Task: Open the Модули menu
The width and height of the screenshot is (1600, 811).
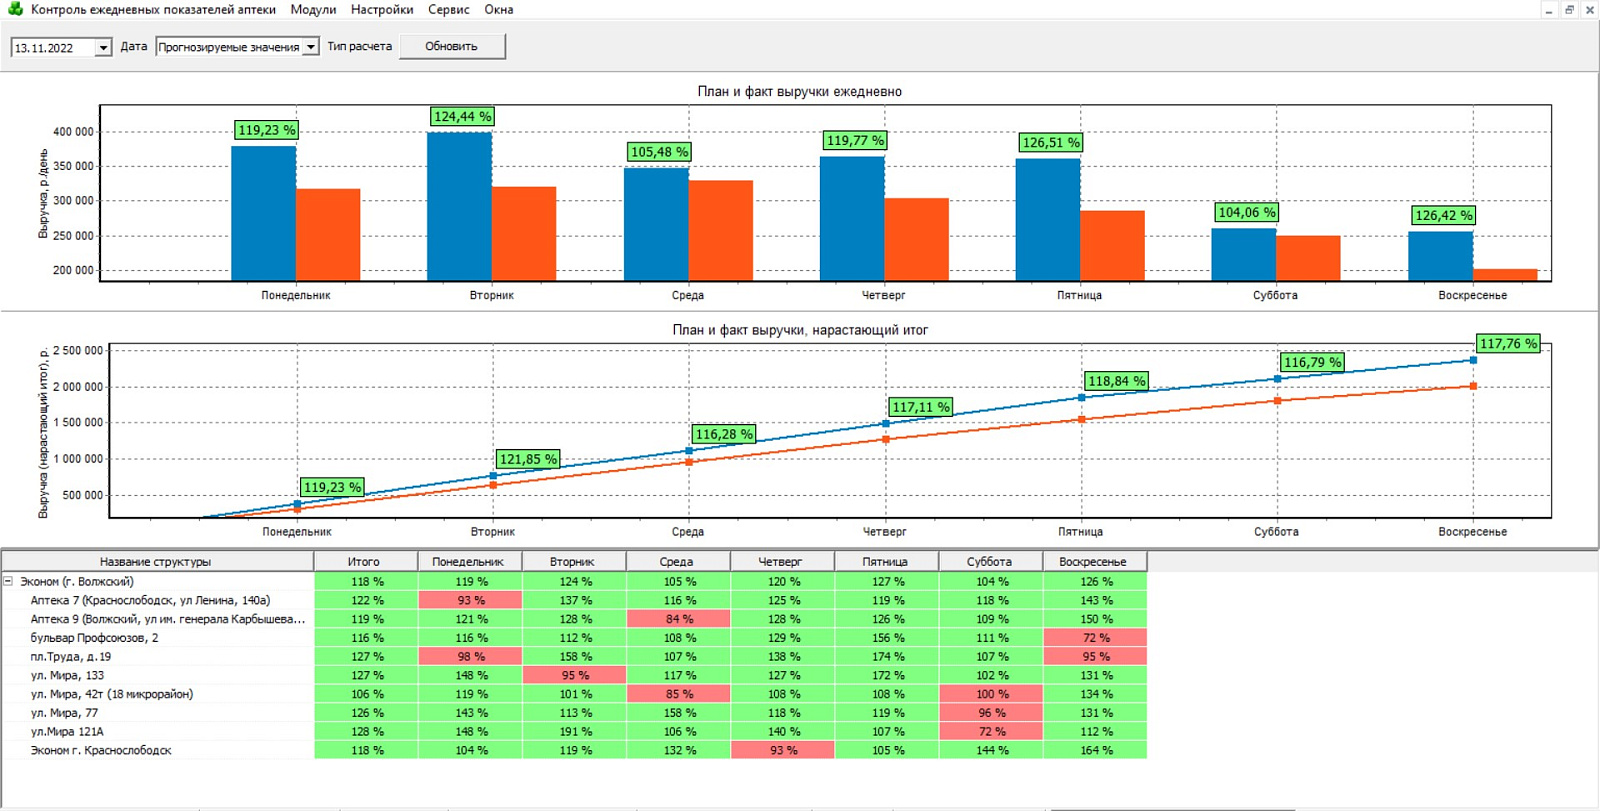Action: tap(313, 10)
